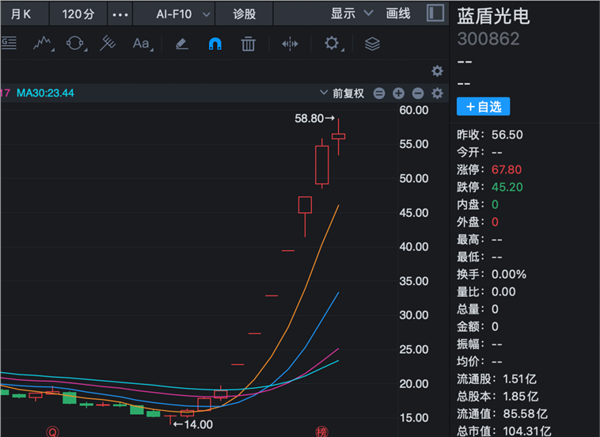Screen dimensions: 600x437
Task: Click the 总市值 104.31亿 value
Action: (527, 431)
